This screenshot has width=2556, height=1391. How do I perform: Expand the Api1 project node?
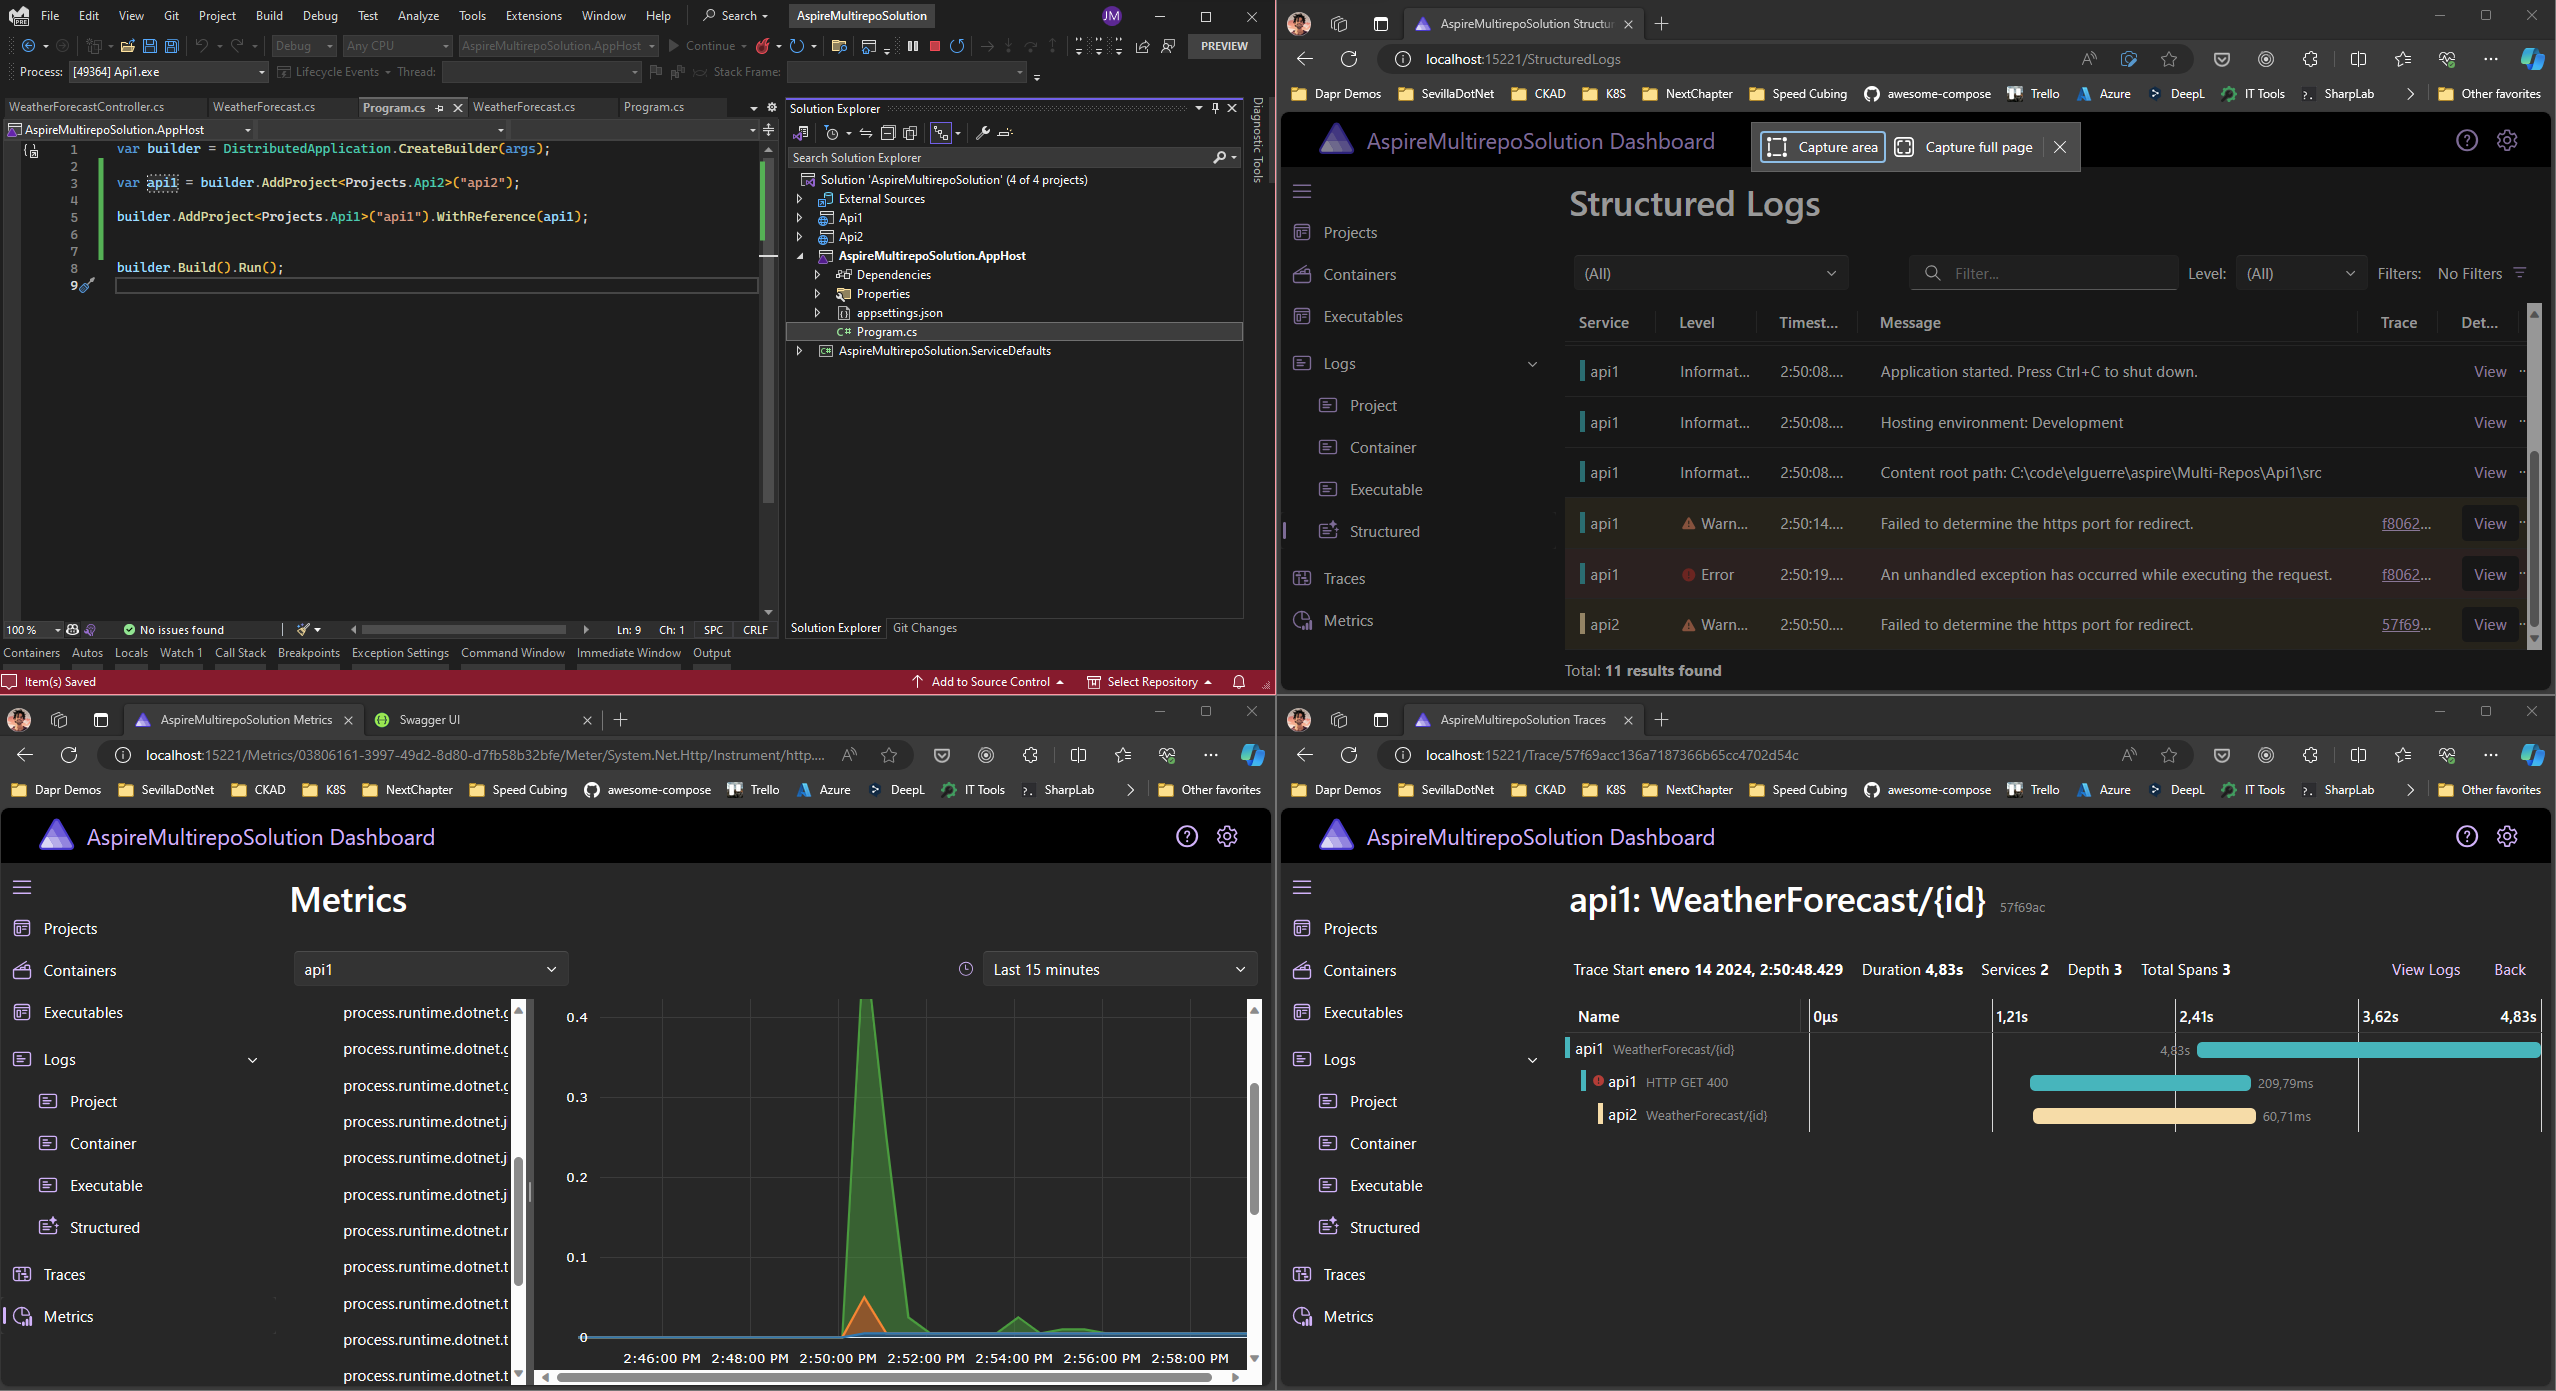(799, 218)
